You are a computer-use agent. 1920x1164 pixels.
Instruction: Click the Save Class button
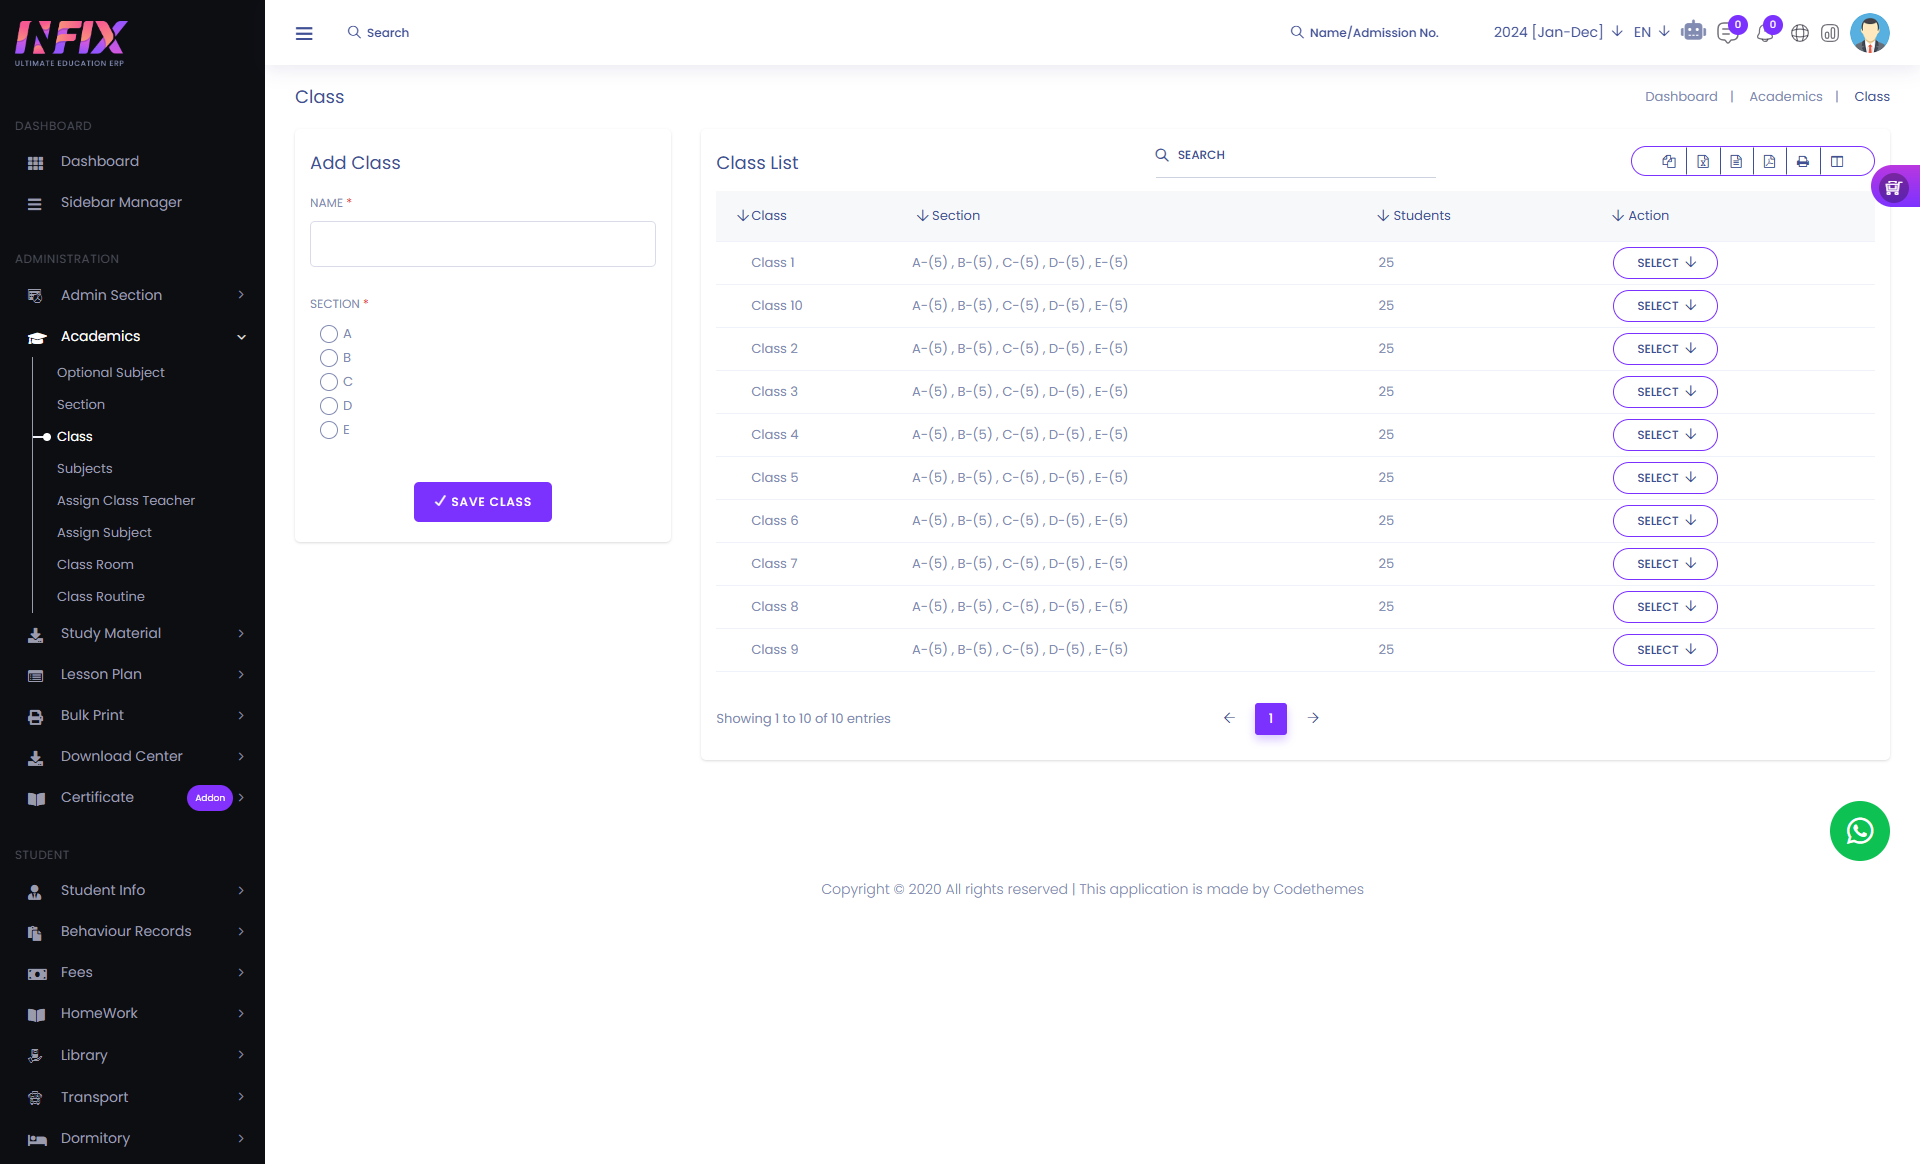pyautogui.click(x=483, y=502)
